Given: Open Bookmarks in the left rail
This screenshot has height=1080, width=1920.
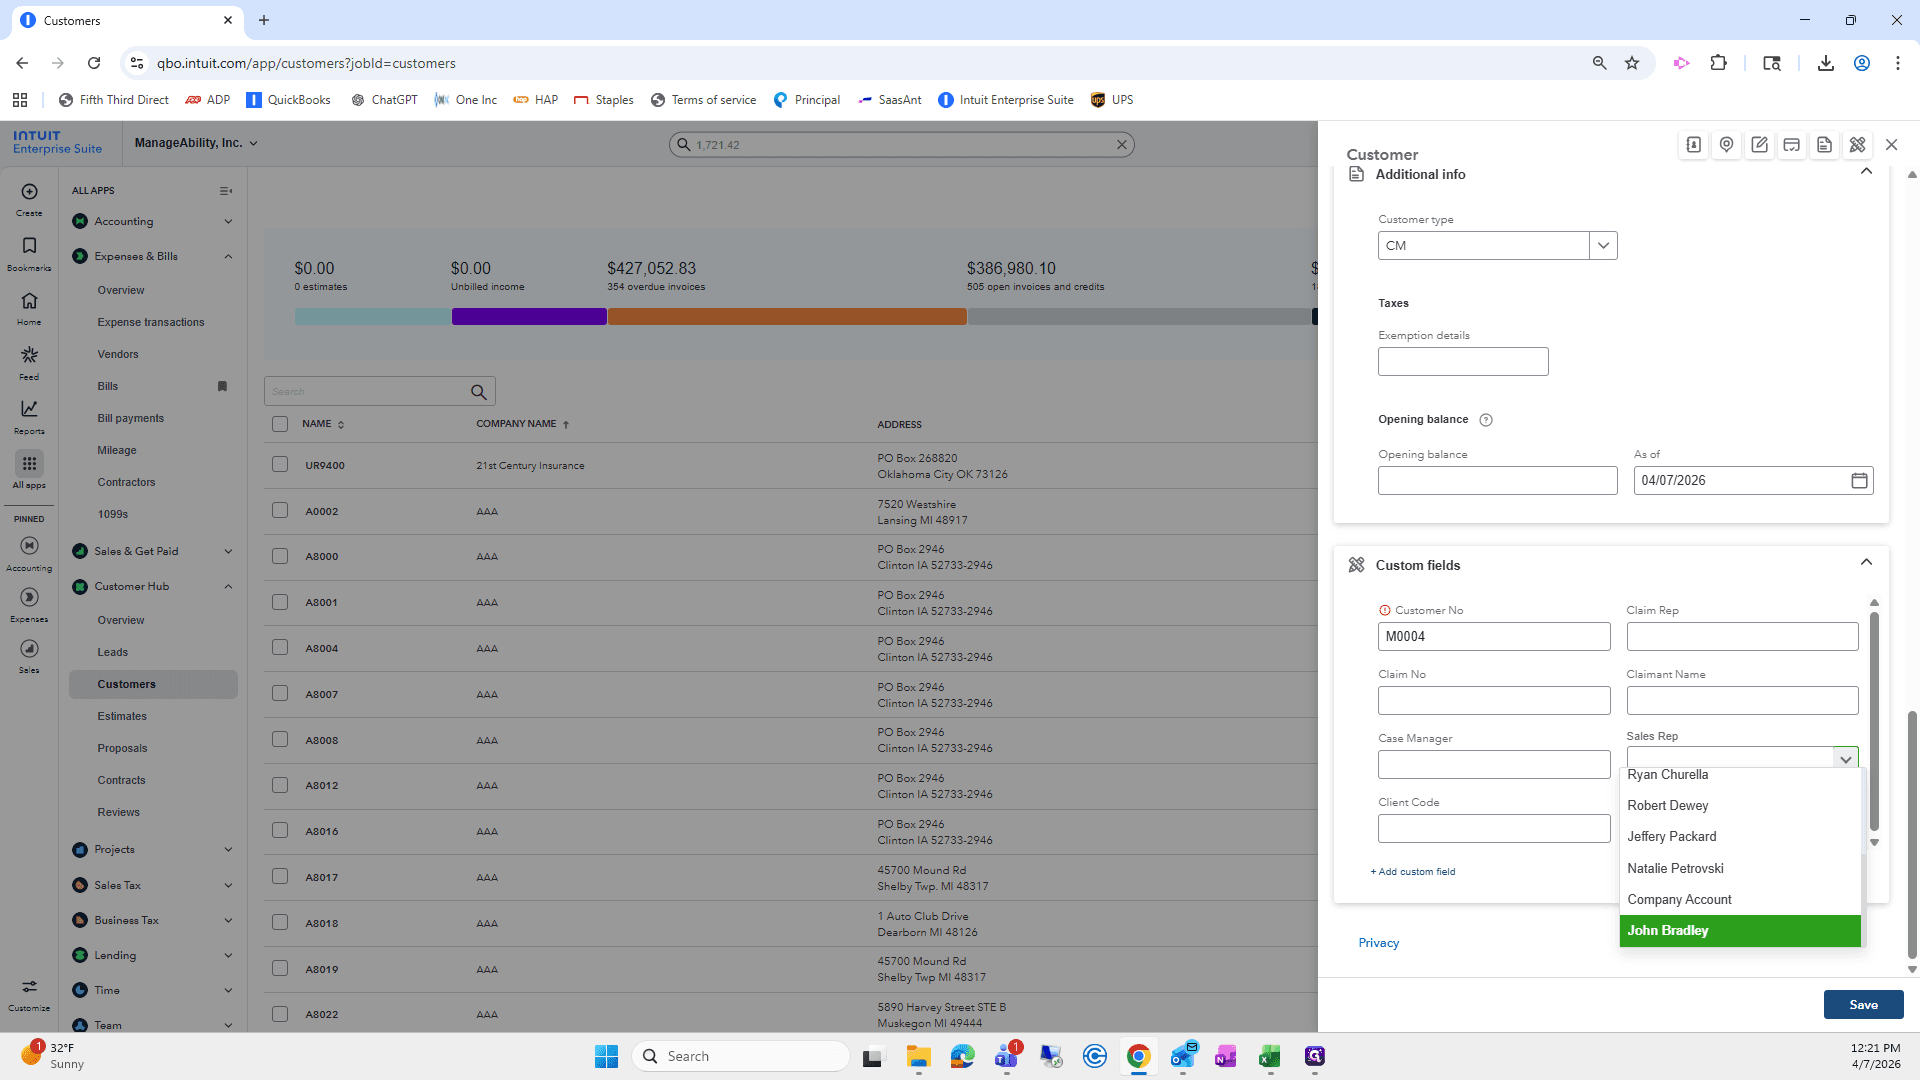Looking at the screenshot, I should tap(29, 246).
